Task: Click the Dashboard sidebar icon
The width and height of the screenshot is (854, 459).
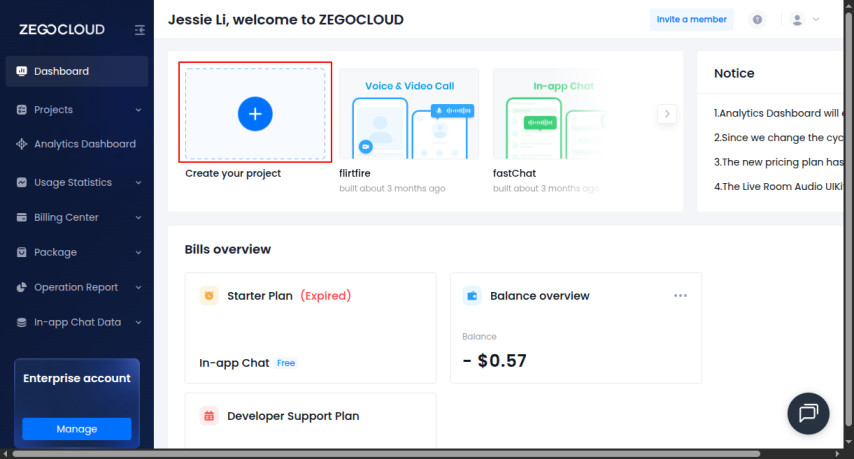Action: tap(22, 71)
